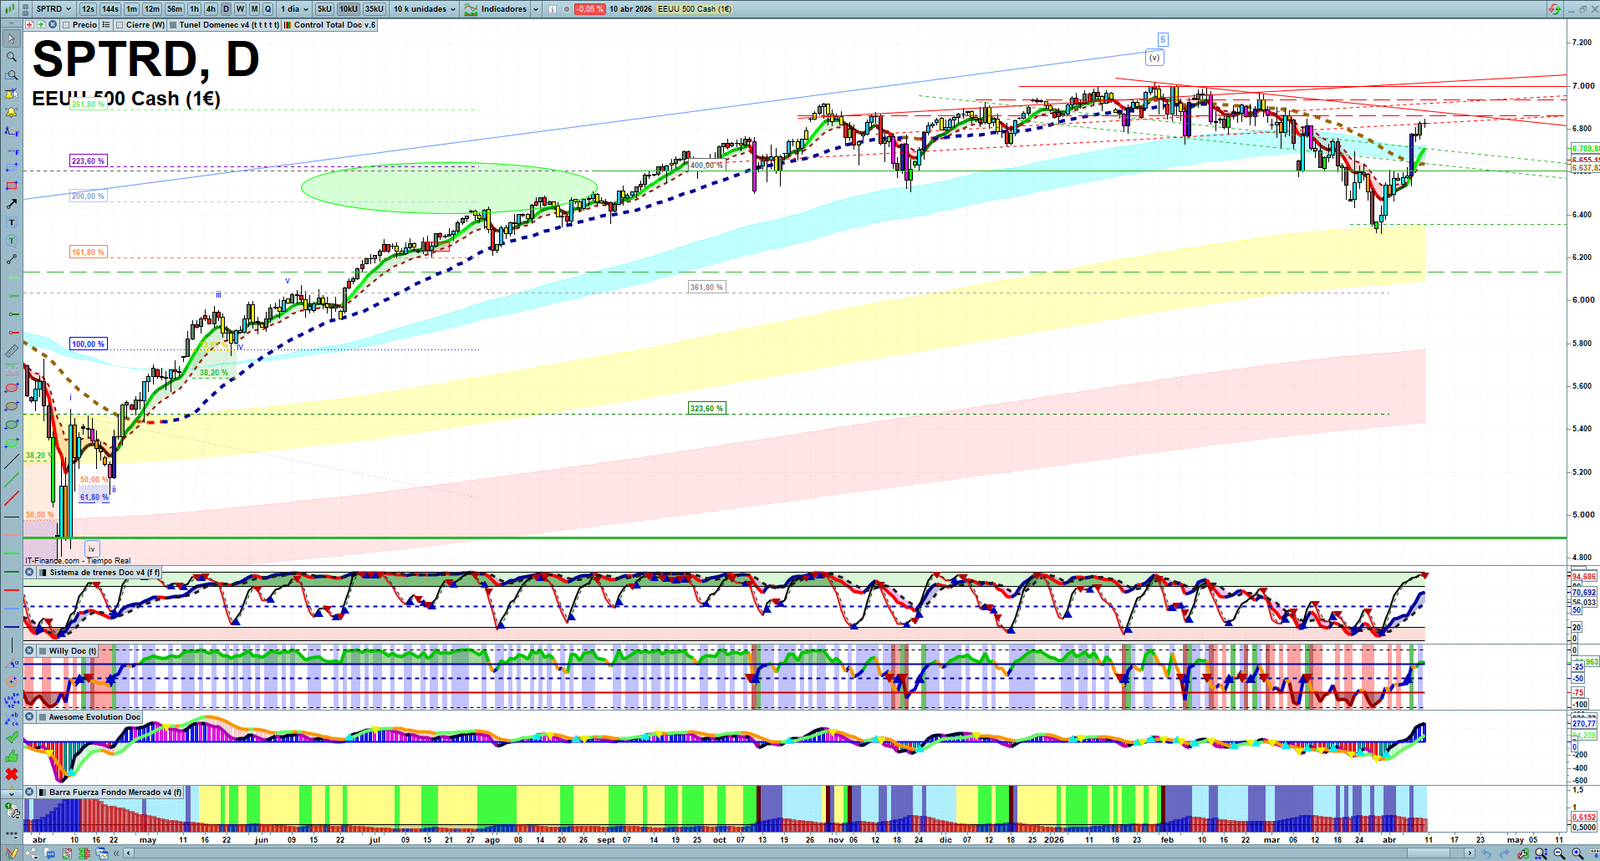Open the arrow dropdown next to Indicadores
The height and width of the screenshot is (861, 1600).
coord(536,9)
